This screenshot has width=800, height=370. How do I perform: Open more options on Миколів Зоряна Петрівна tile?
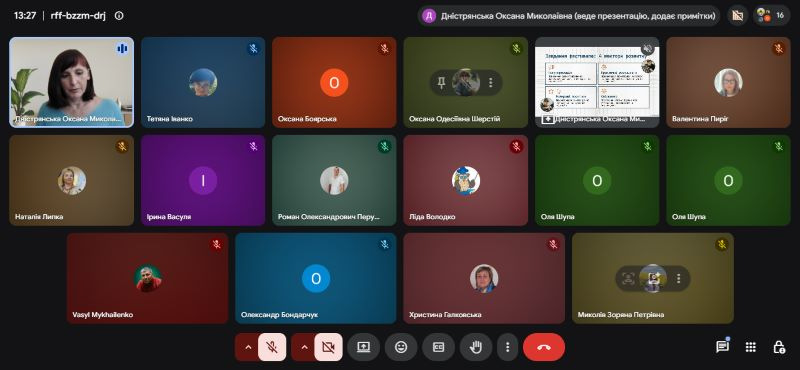tap(679, 278)
